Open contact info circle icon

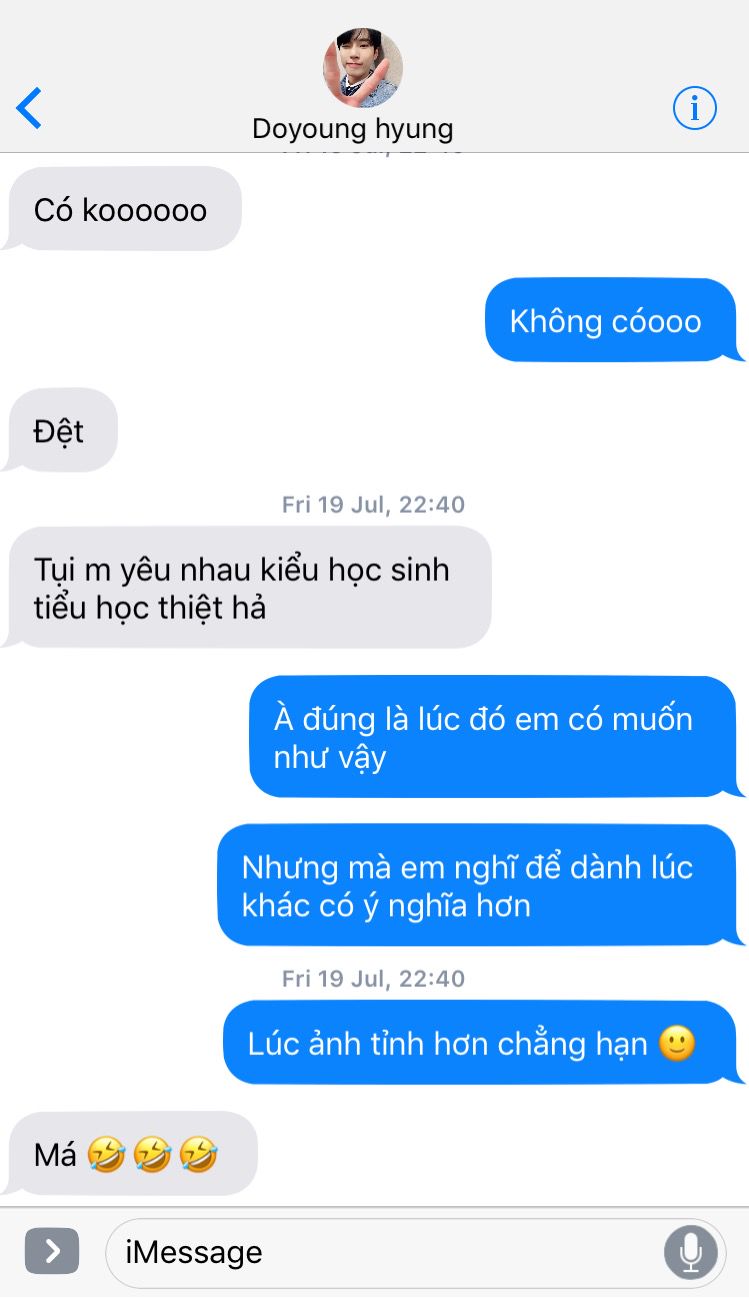694,108
